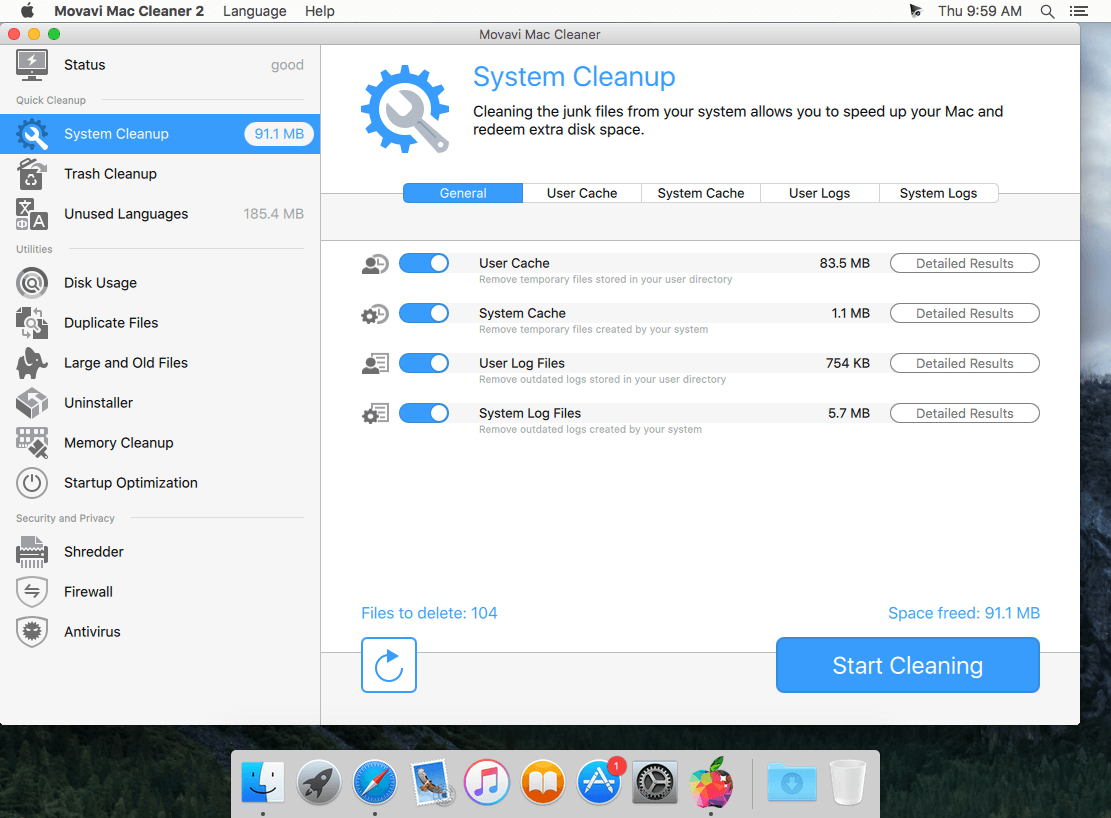This screenshot has height=818, width=1111.
Task: Disable the System Cache toggle
Action: pyautogui.click(x=424, y=313)
